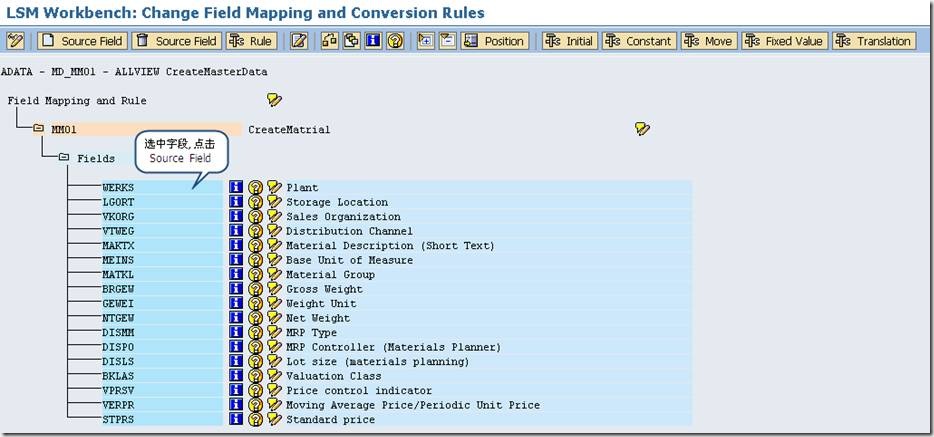The image size is (934, 437).
Task: Click the Rule toolbar button
Action: tap(251, 41)
